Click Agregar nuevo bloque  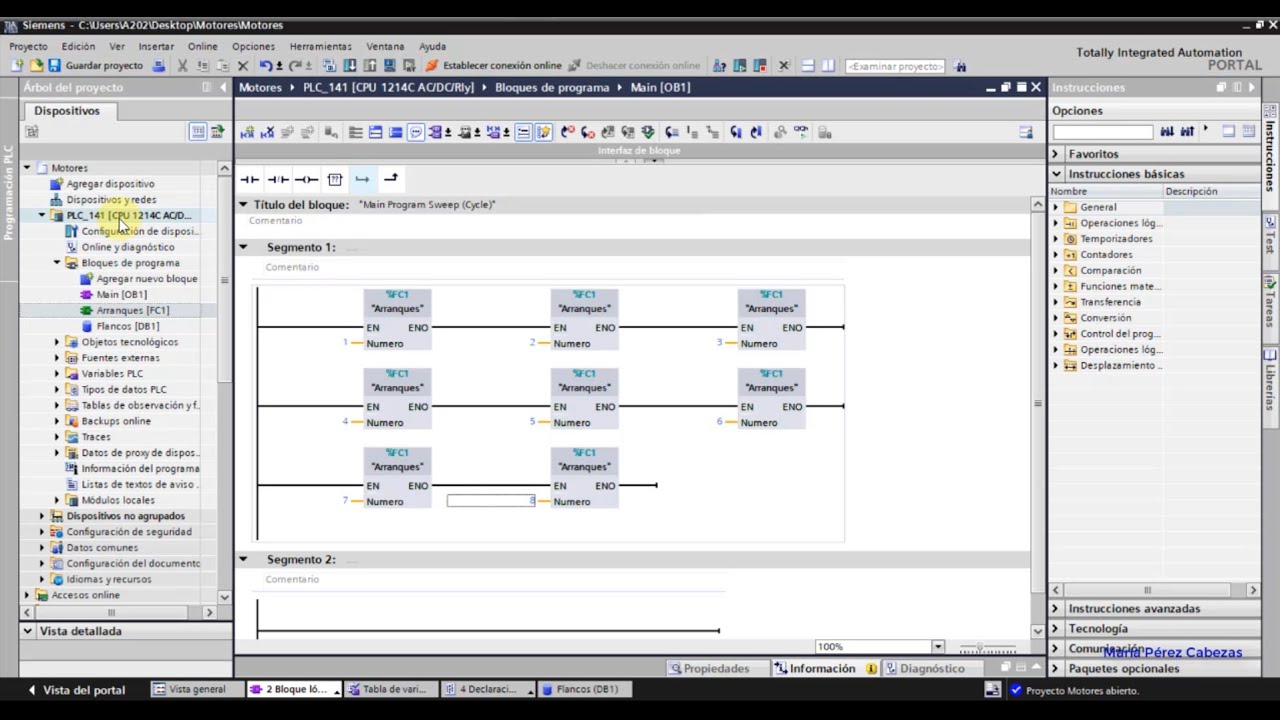pyautogui.click(x=139, y=278)
